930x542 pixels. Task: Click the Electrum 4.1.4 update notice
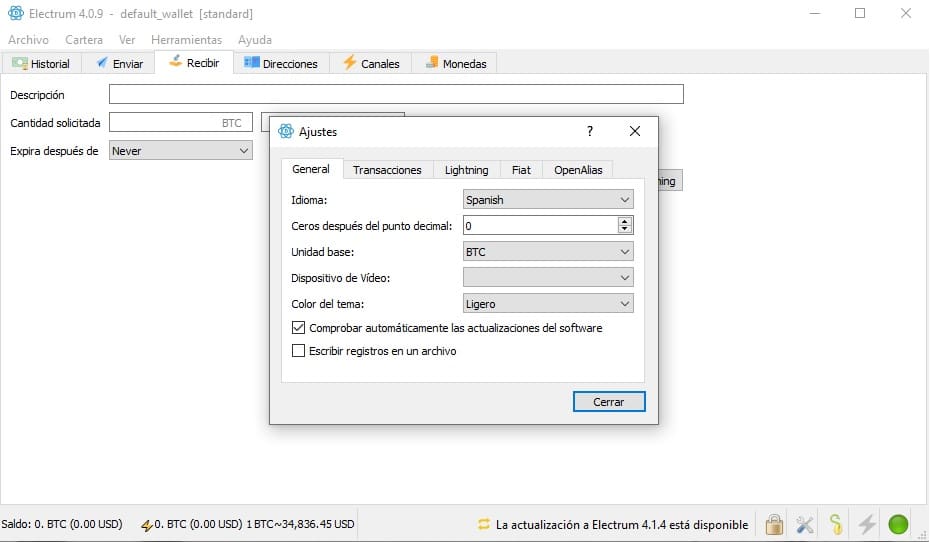(x=622, y=525)
